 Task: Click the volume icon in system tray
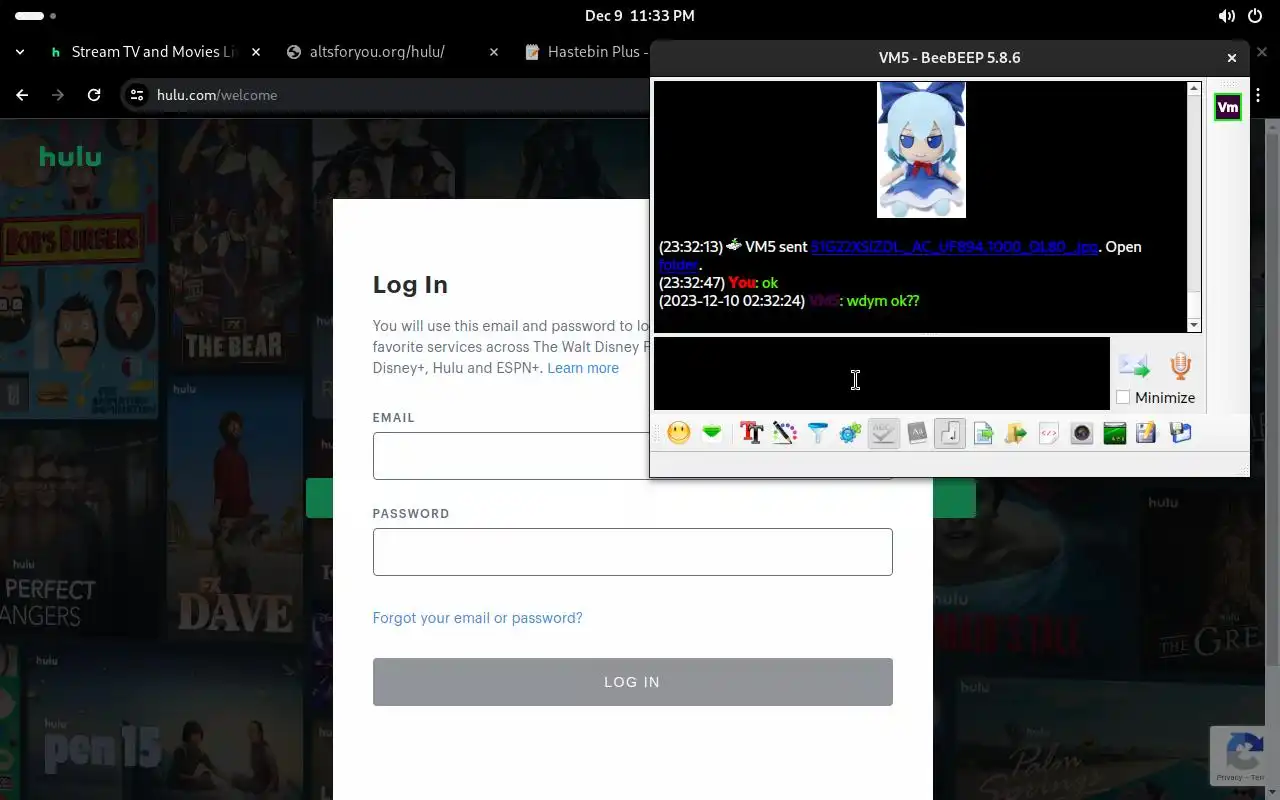point(1226,16)
